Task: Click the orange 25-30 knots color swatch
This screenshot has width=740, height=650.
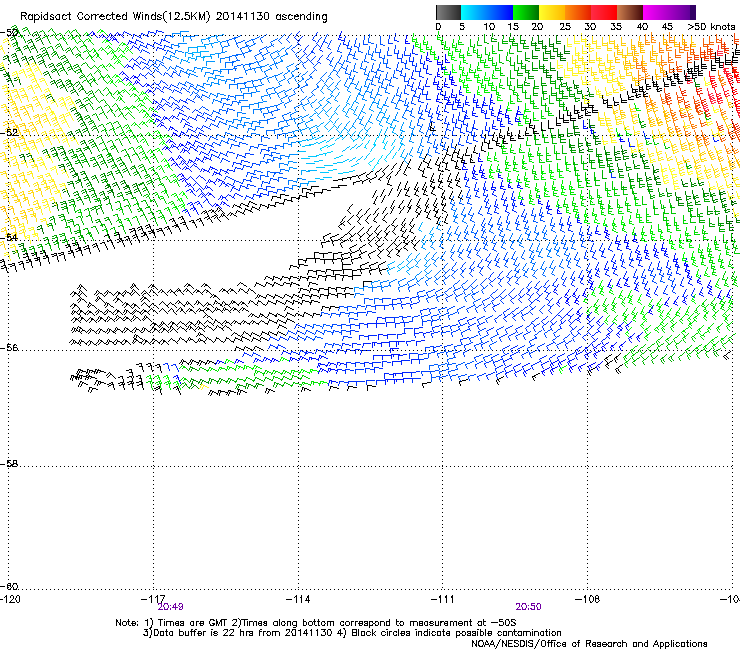Action: point(578,12)
